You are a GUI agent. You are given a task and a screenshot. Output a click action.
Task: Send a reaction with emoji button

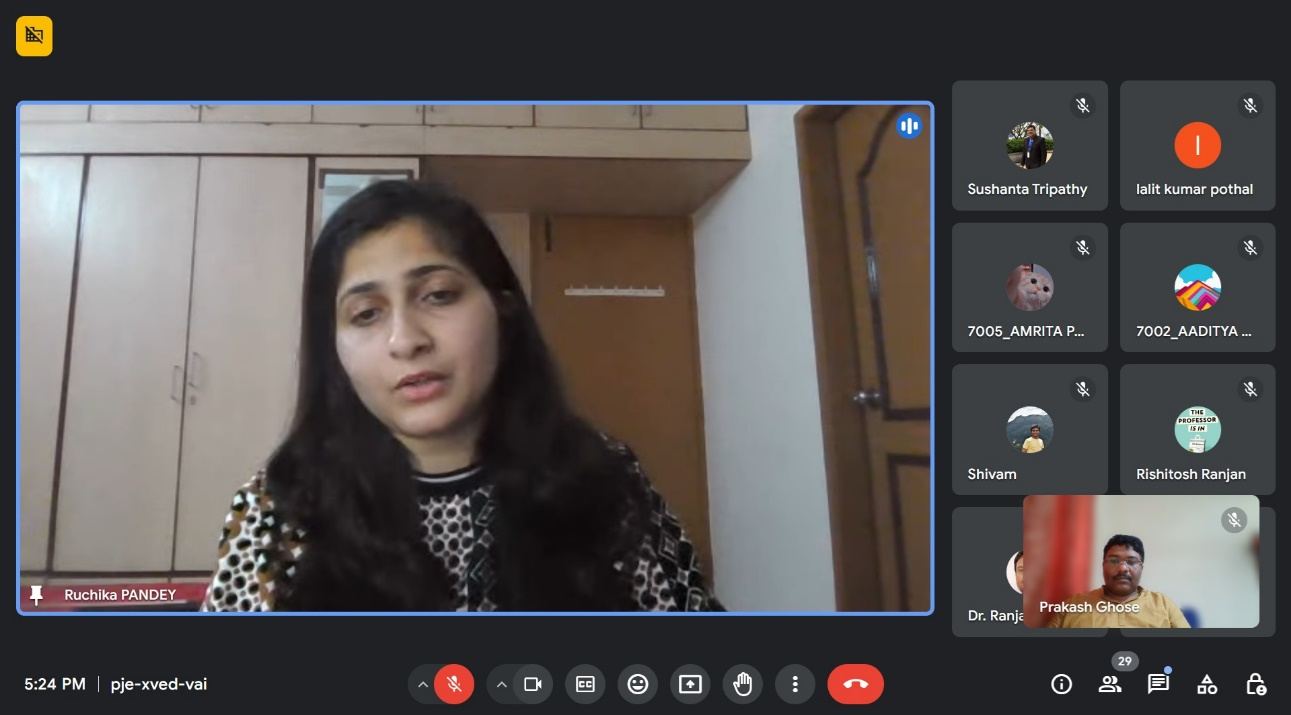(x=637, y=684)
